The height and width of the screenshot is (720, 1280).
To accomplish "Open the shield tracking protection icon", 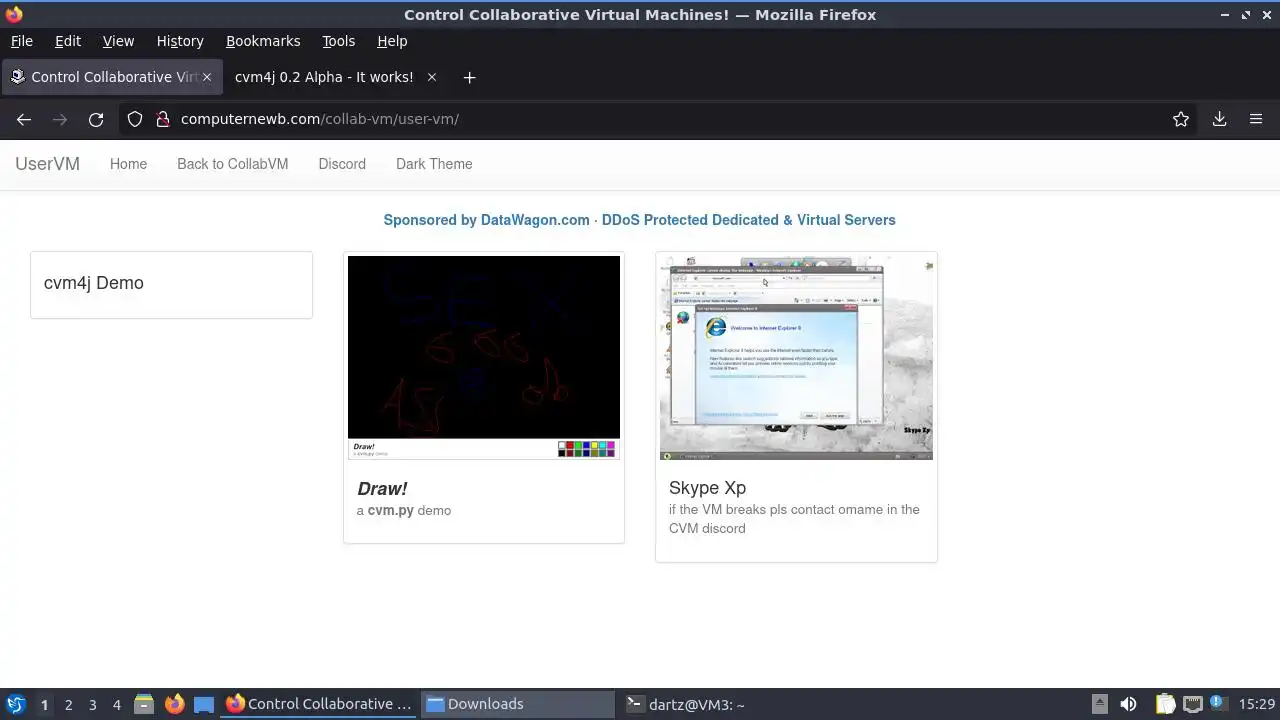I will click(x=135, y=119).
